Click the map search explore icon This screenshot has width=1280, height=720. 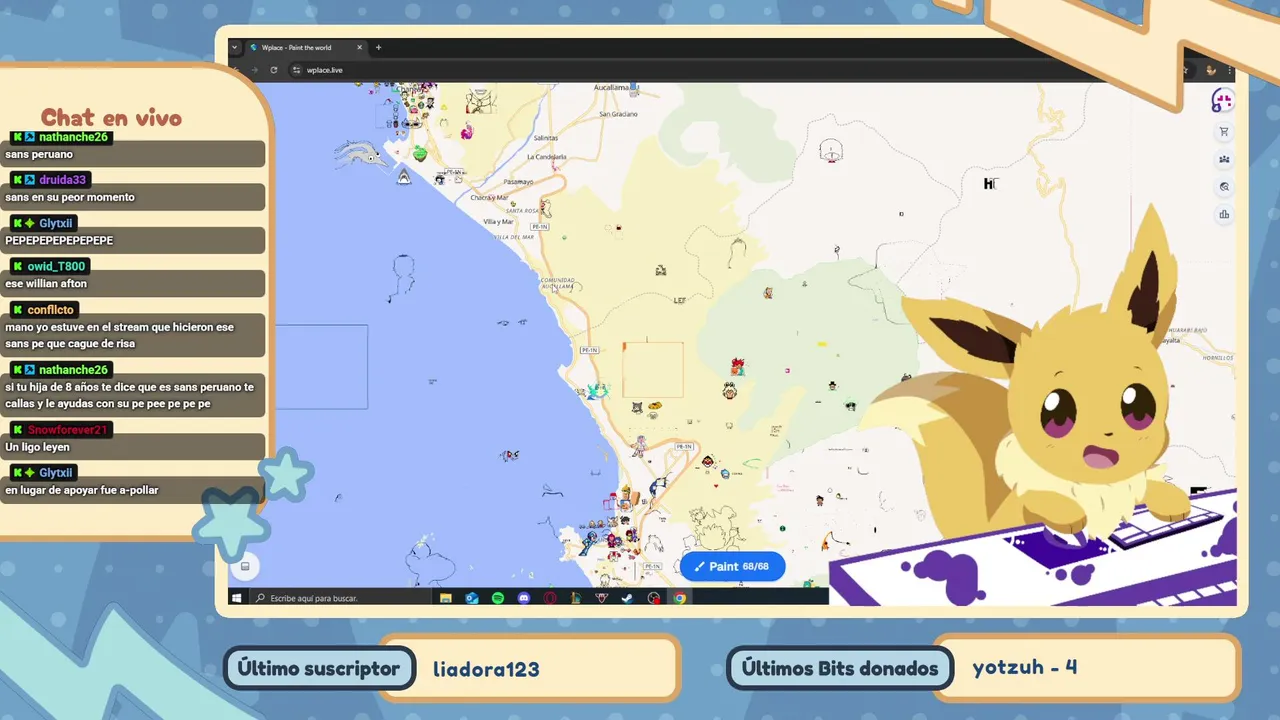click(x=1224, y=187)
